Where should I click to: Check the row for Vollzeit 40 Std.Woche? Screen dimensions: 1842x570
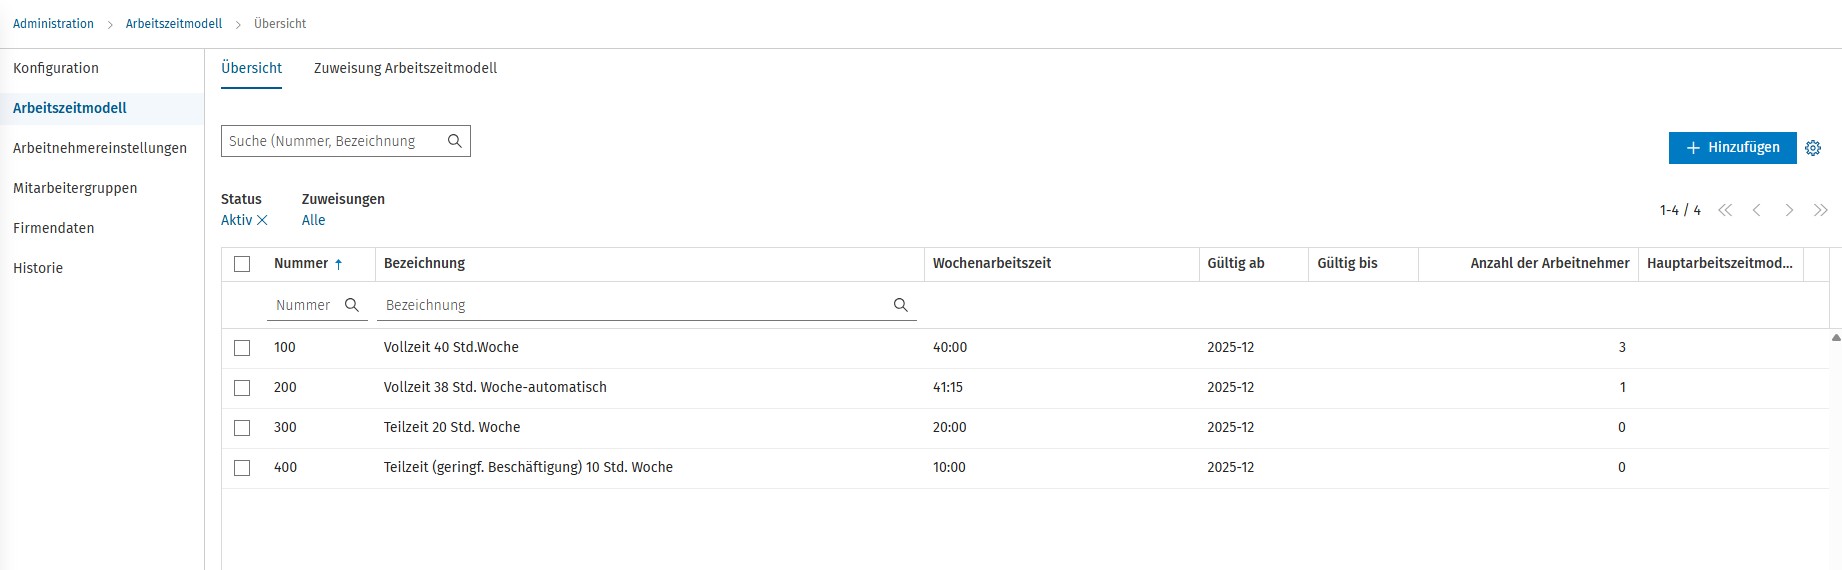pos(242,348)
